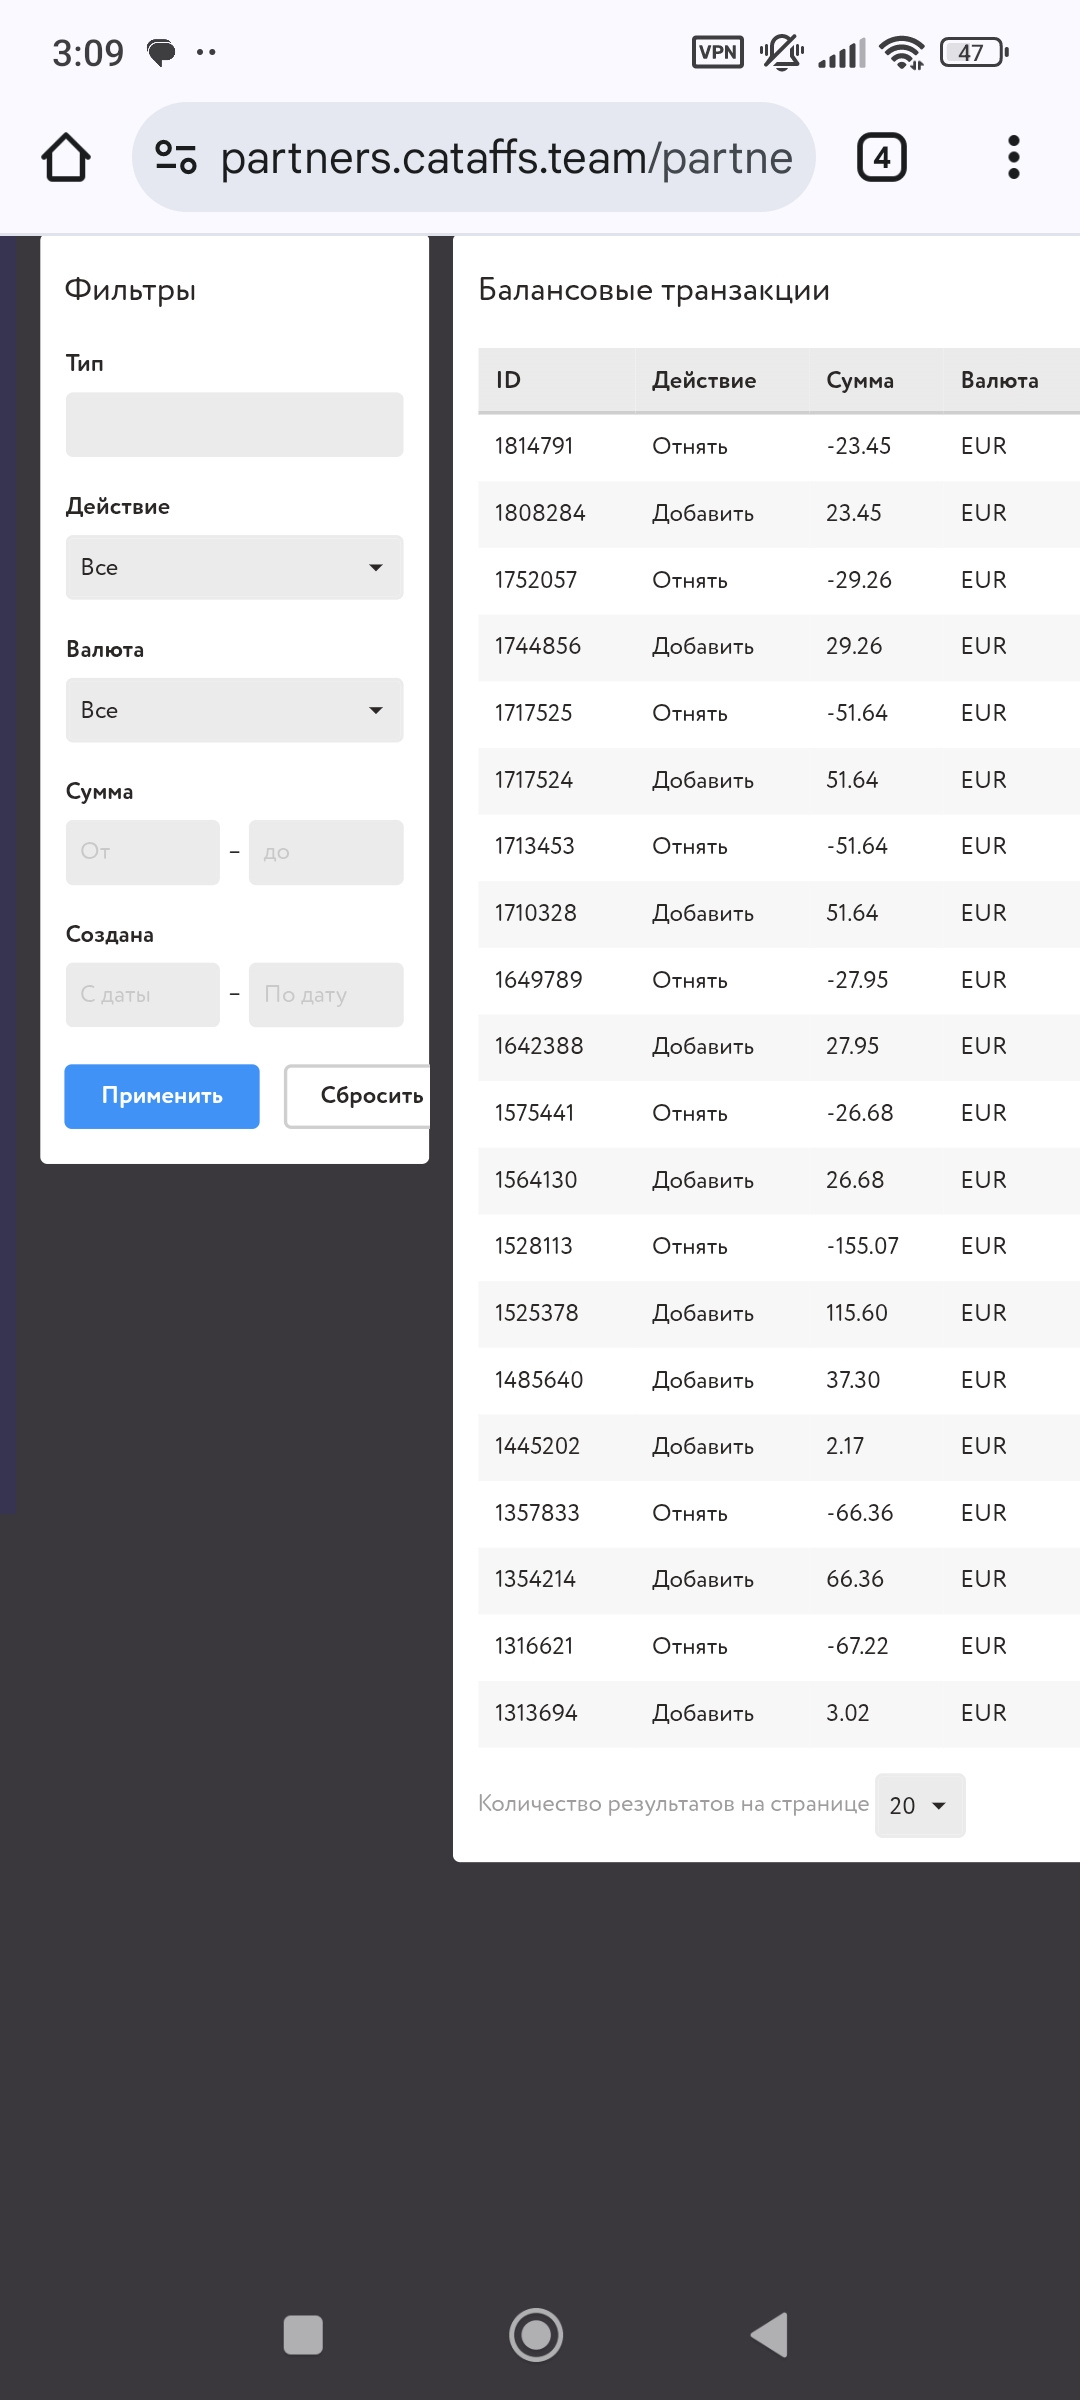Tap the Android recent apps square button

303,2335
